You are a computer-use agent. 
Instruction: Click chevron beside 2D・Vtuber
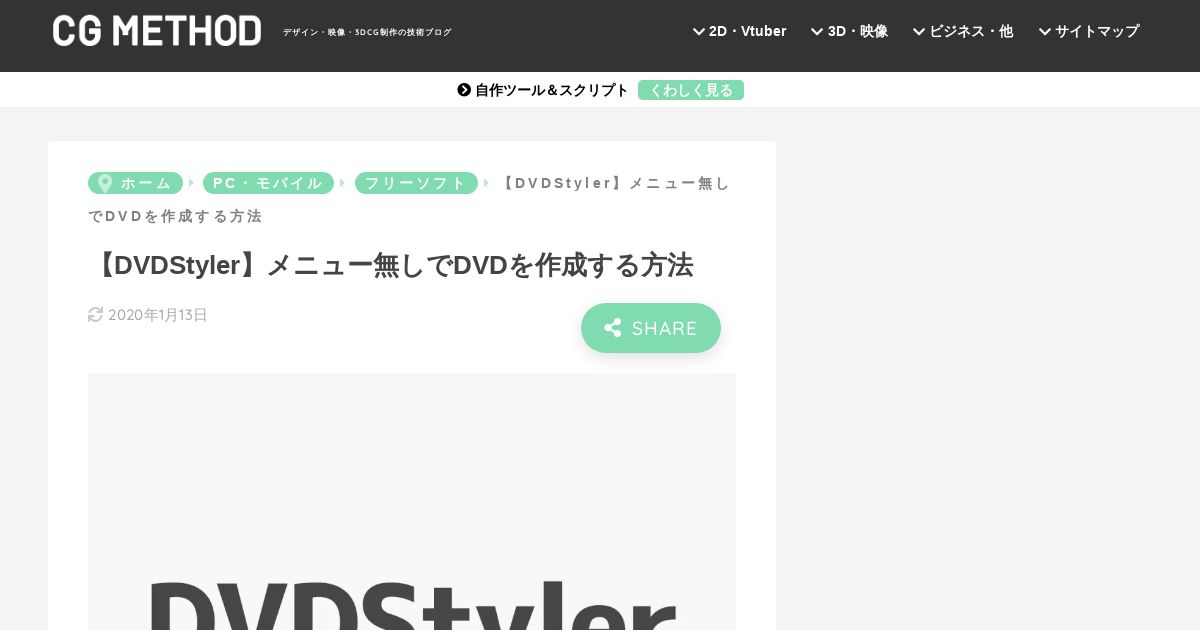(699, 31)
